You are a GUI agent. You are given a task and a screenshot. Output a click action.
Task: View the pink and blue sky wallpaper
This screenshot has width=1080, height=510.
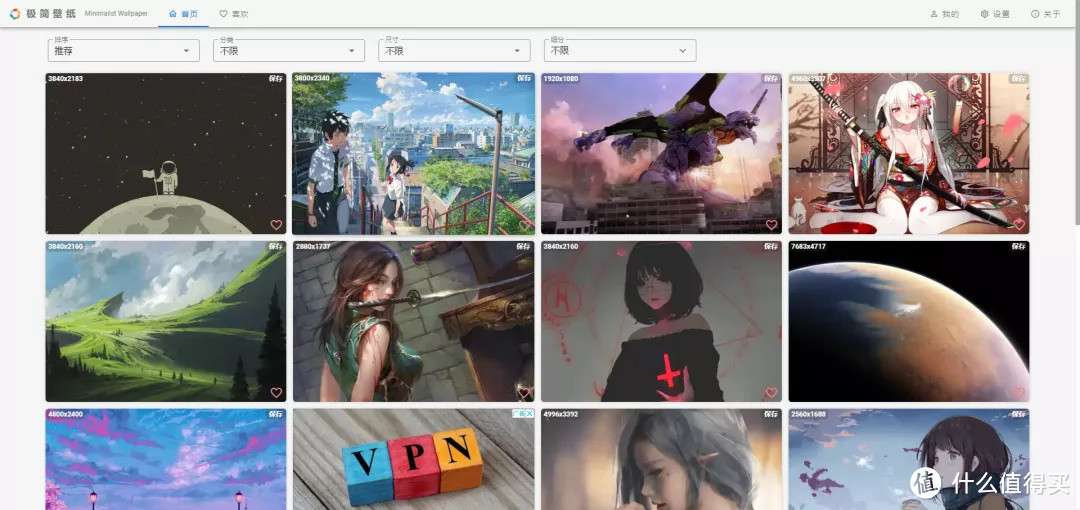(x=166, y=459)
